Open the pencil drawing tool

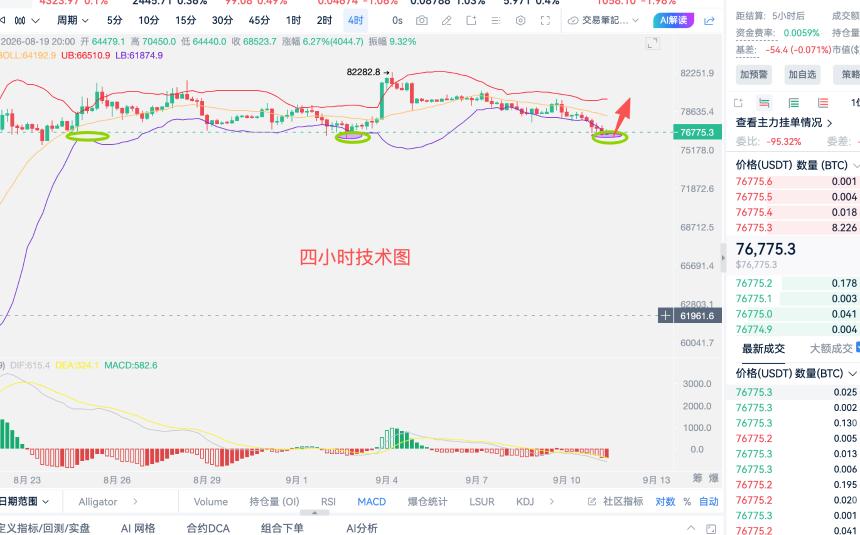[446, 20]
